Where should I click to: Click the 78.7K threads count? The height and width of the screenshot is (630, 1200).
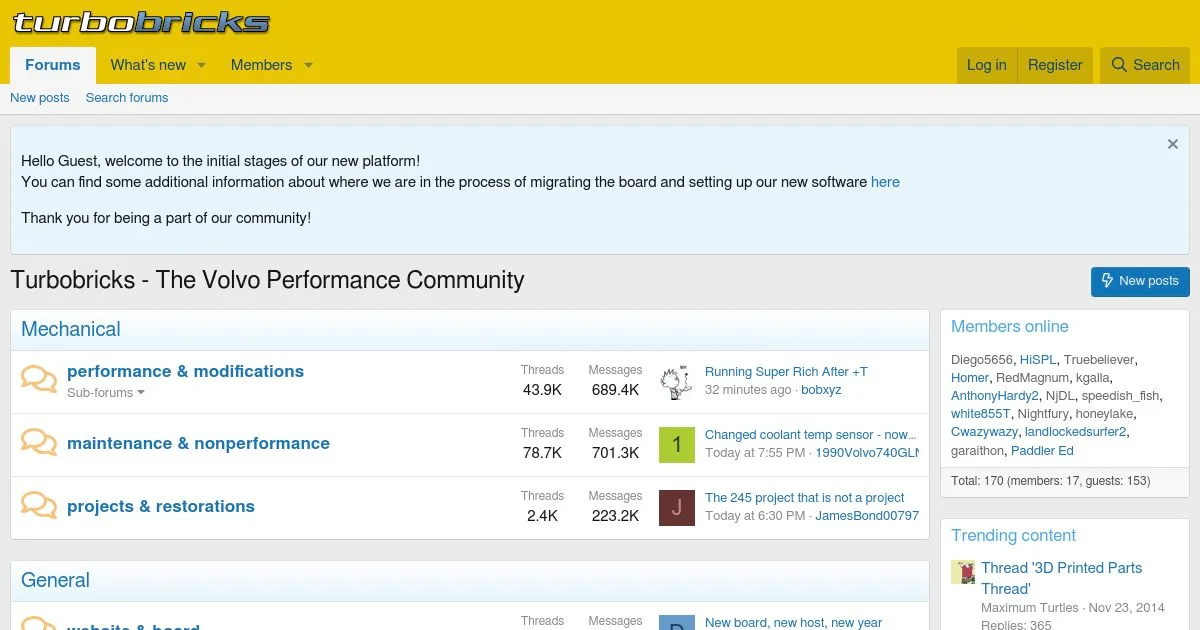pos(542,453)
